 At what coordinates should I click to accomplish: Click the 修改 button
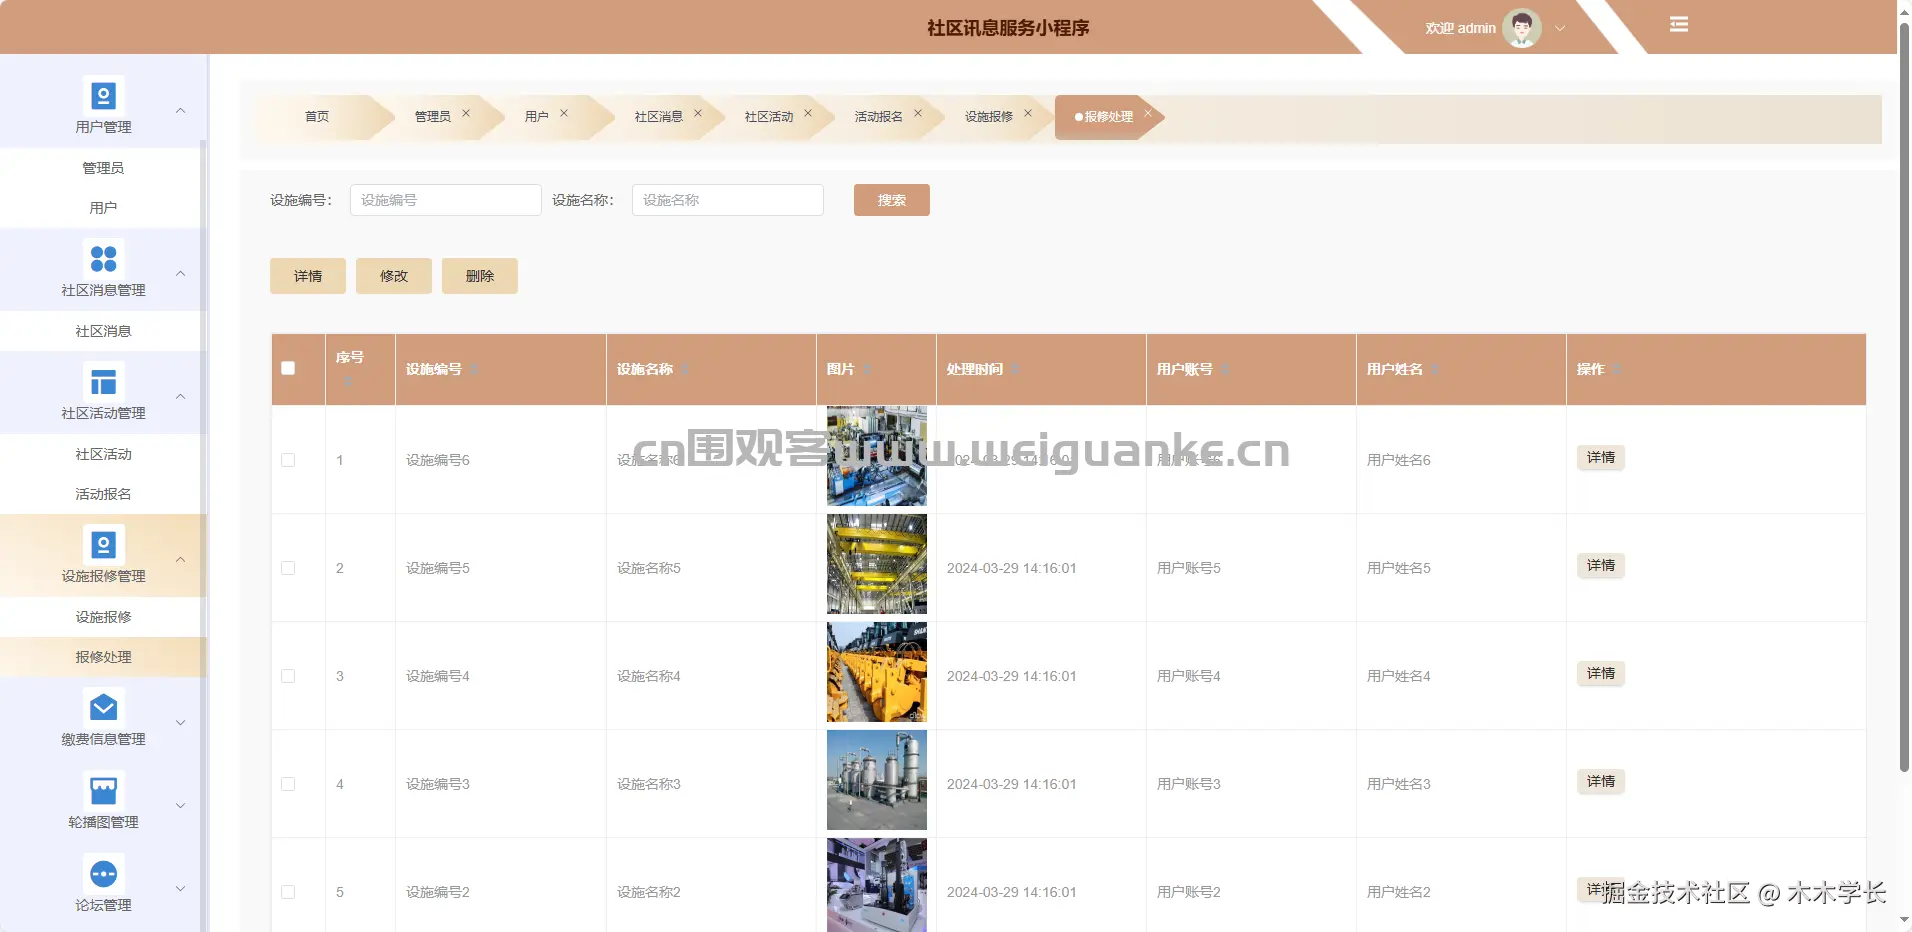(394, 276)
